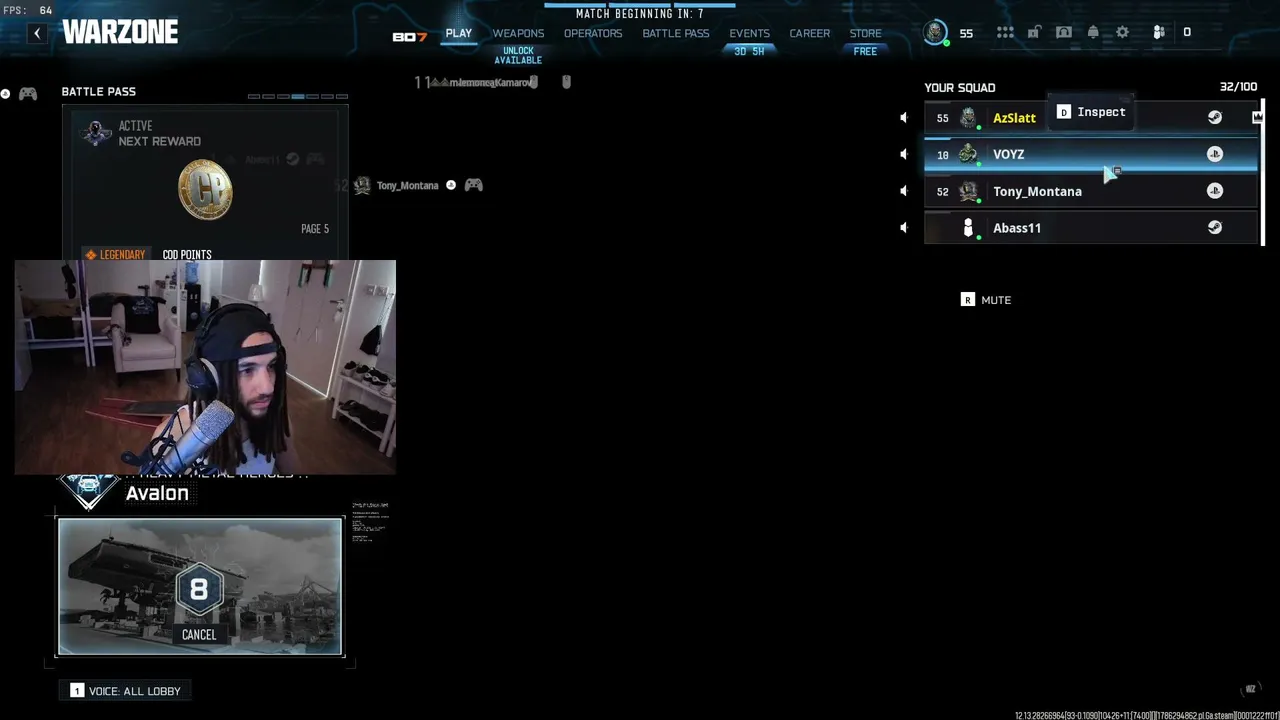
Task: Click the Steam platform icon on Abass11's row
Action: 1215,228
